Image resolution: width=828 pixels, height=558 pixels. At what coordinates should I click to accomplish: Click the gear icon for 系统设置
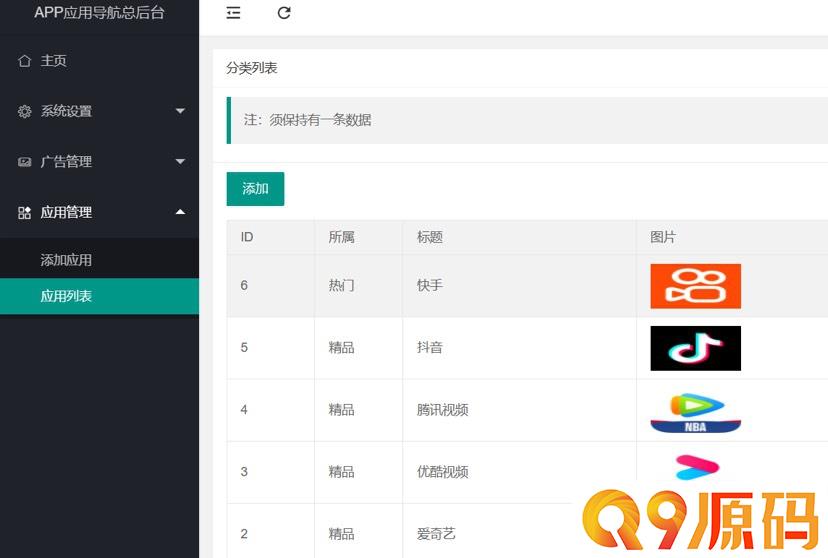(x=24, y=111)
